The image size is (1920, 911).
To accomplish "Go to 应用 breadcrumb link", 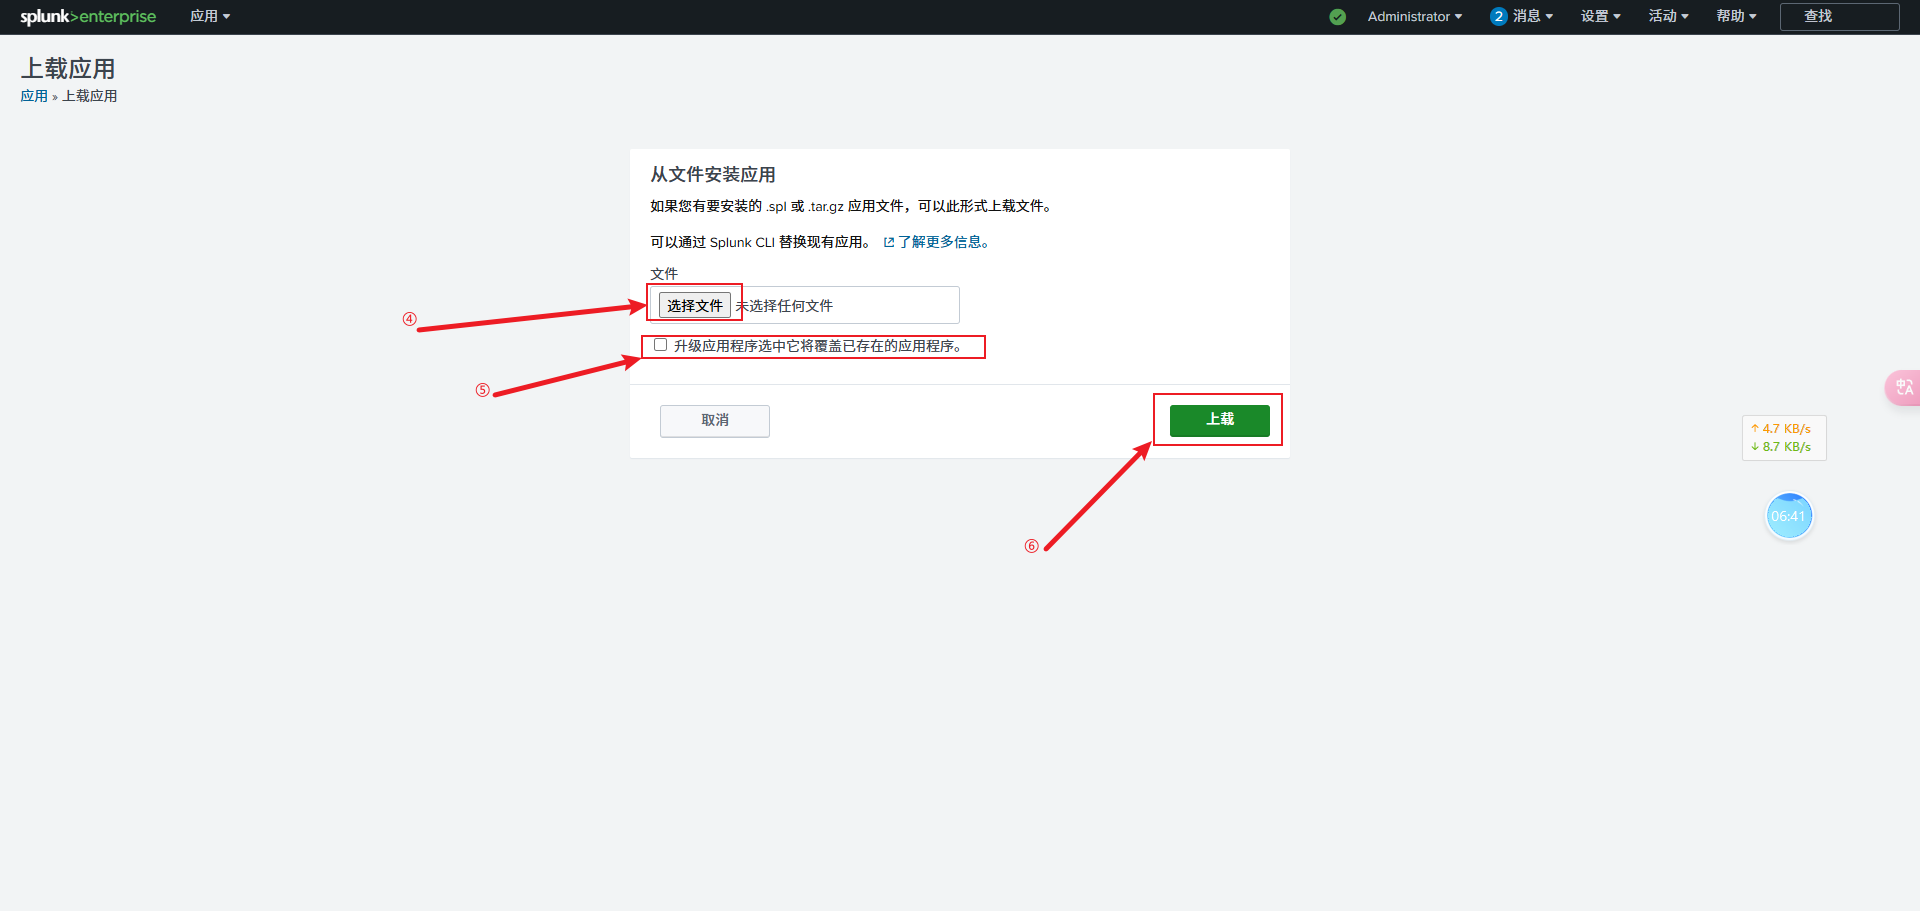I will tap(34, 96).
